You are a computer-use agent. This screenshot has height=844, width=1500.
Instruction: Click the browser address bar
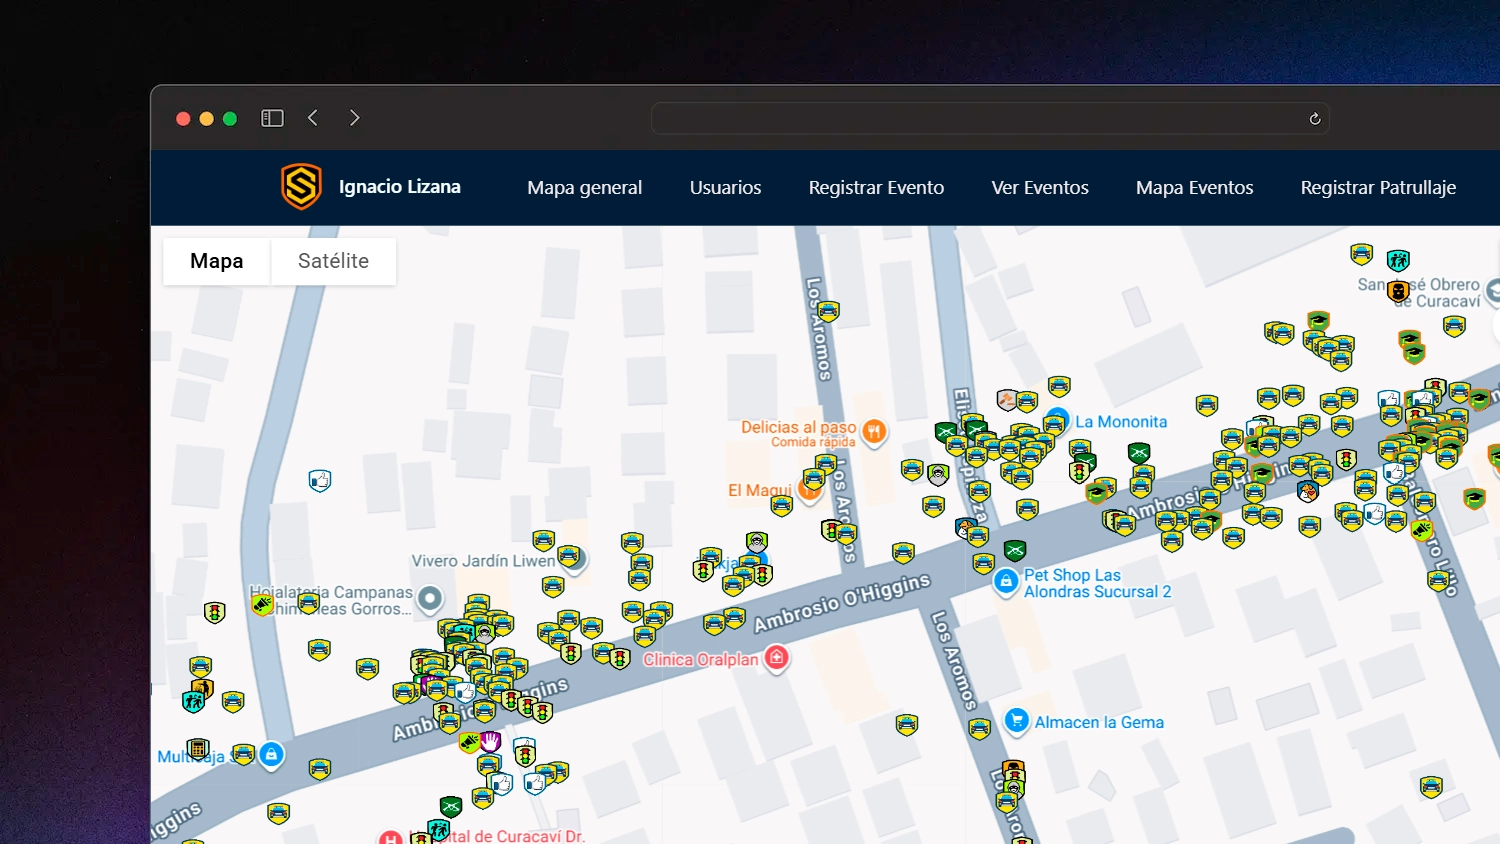pos(980,119)
